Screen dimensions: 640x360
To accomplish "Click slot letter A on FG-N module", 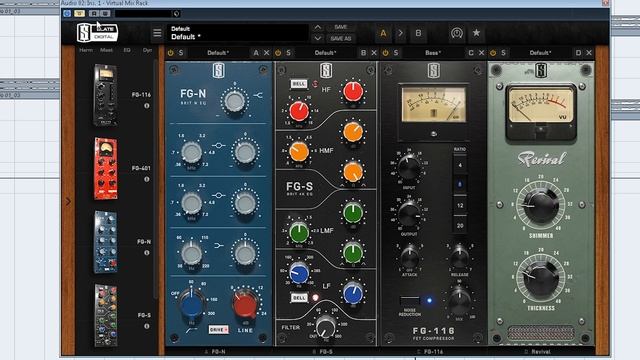I will pos(256,53).
